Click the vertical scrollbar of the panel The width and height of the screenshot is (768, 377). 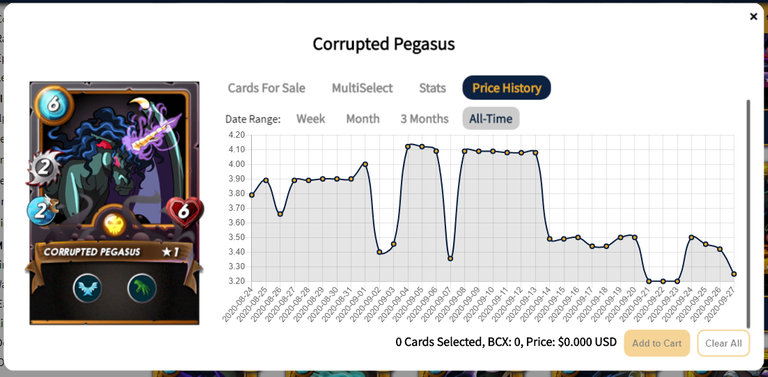[748, 214]
